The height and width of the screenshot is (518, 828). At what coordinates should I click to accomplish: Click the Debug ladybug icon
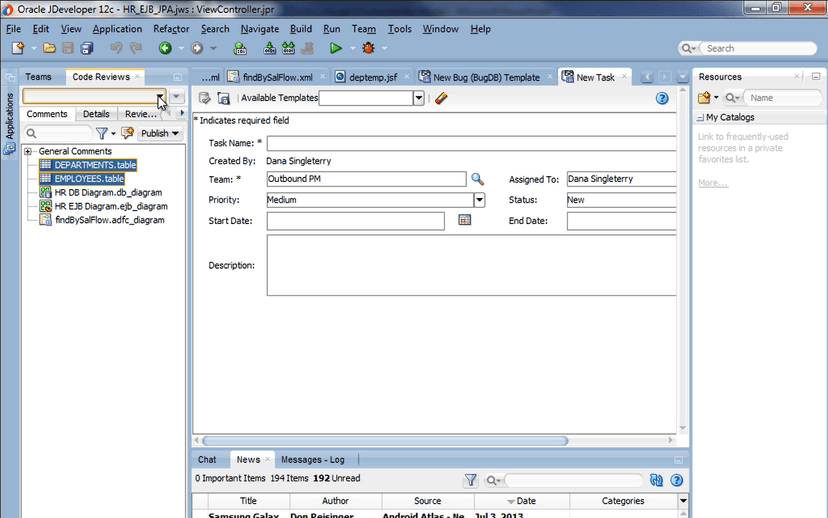pos(368,48)
